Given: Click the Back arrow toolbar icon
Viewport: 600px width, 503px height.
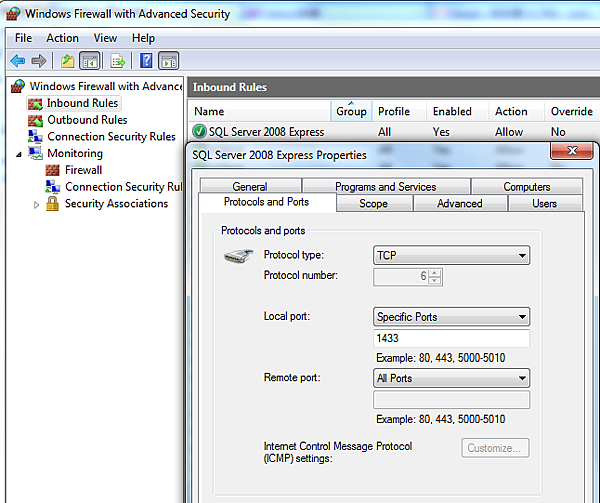Looking at the screenshot, I should [x=18, y=60].
